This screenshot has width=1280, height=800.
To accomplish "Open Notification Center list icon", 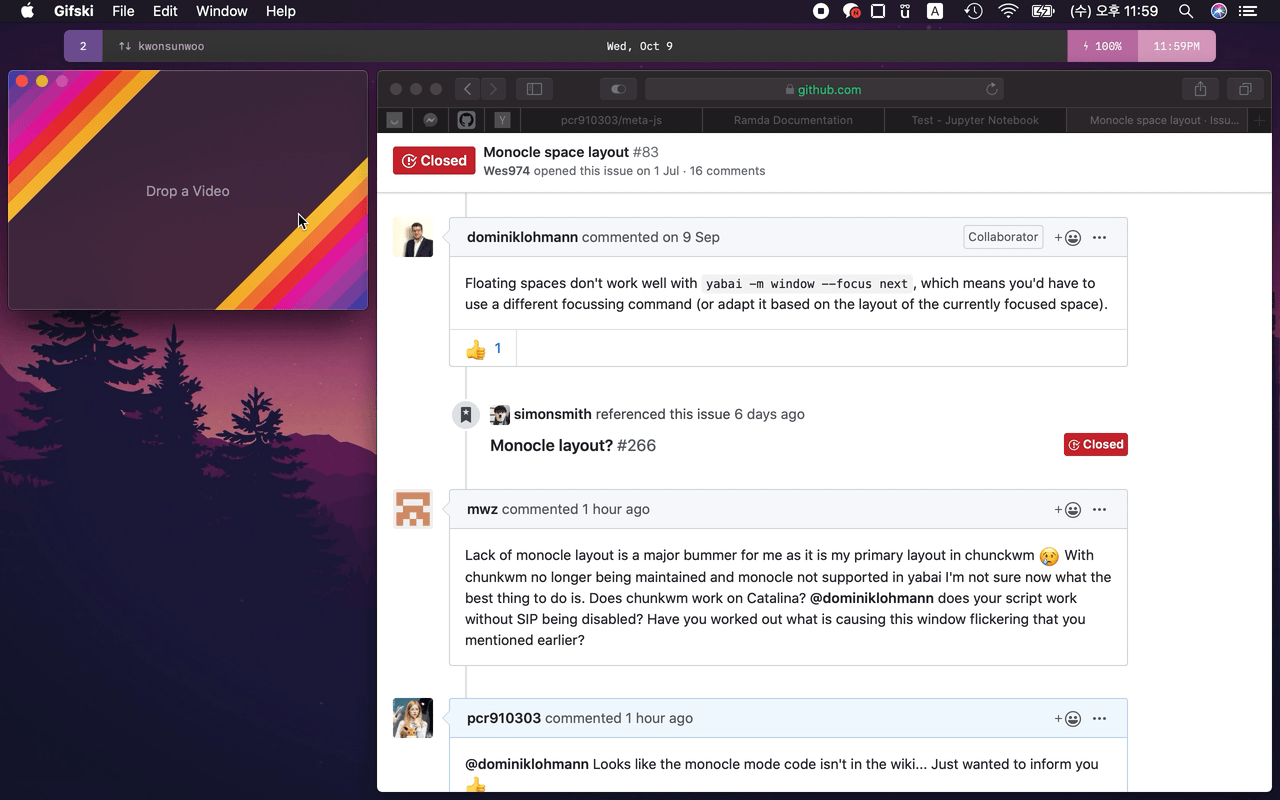I will (x=1248, y=11).
